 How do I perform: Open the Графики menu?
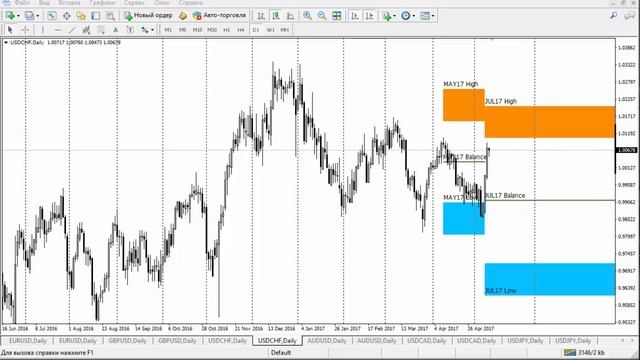[102, 3]
